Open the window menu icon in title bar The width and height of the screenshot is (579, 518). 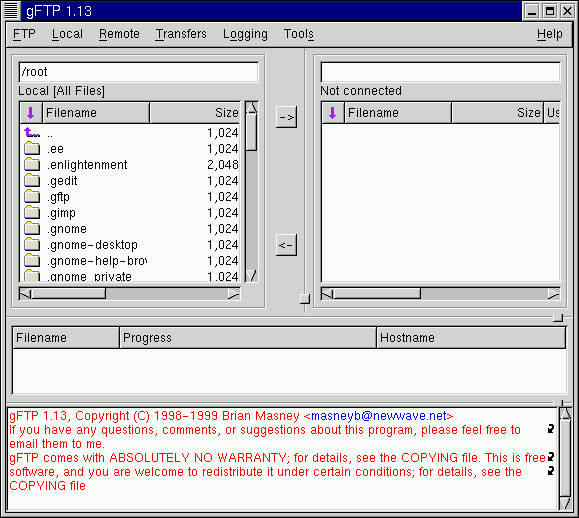11,10
